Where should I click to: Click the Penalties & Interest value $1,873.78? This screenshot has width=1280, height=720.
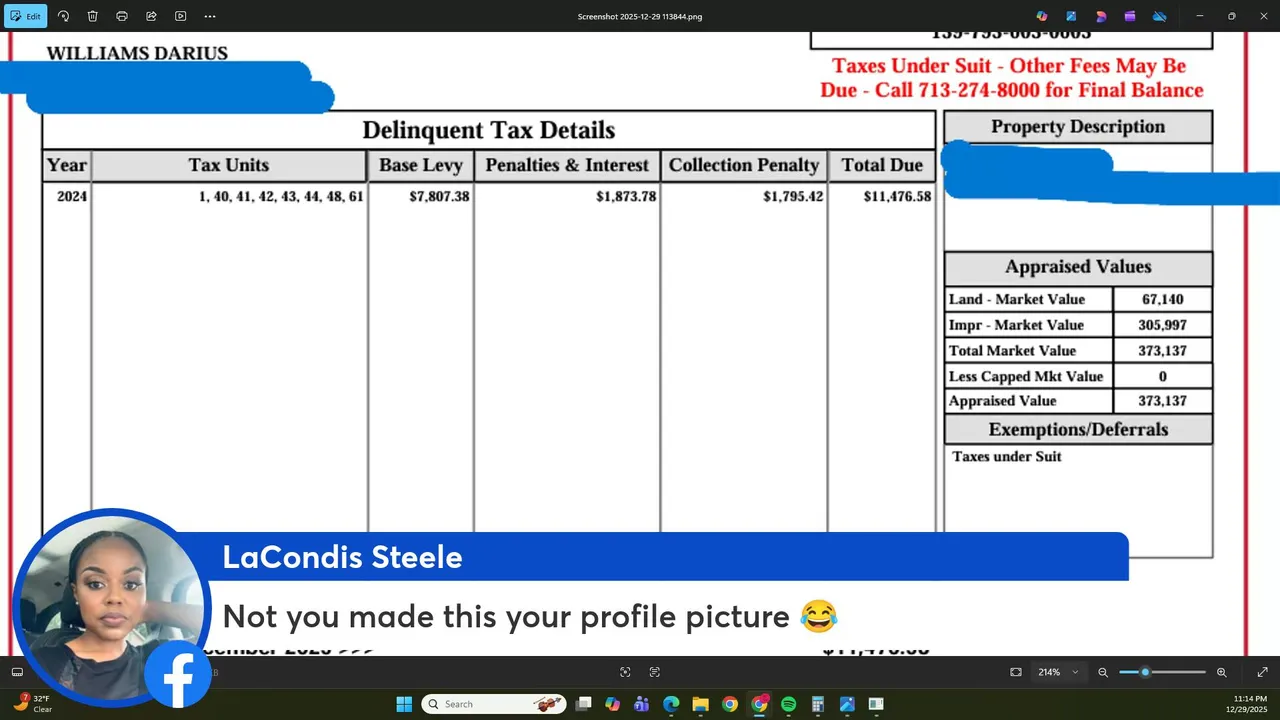pos(626,197)
